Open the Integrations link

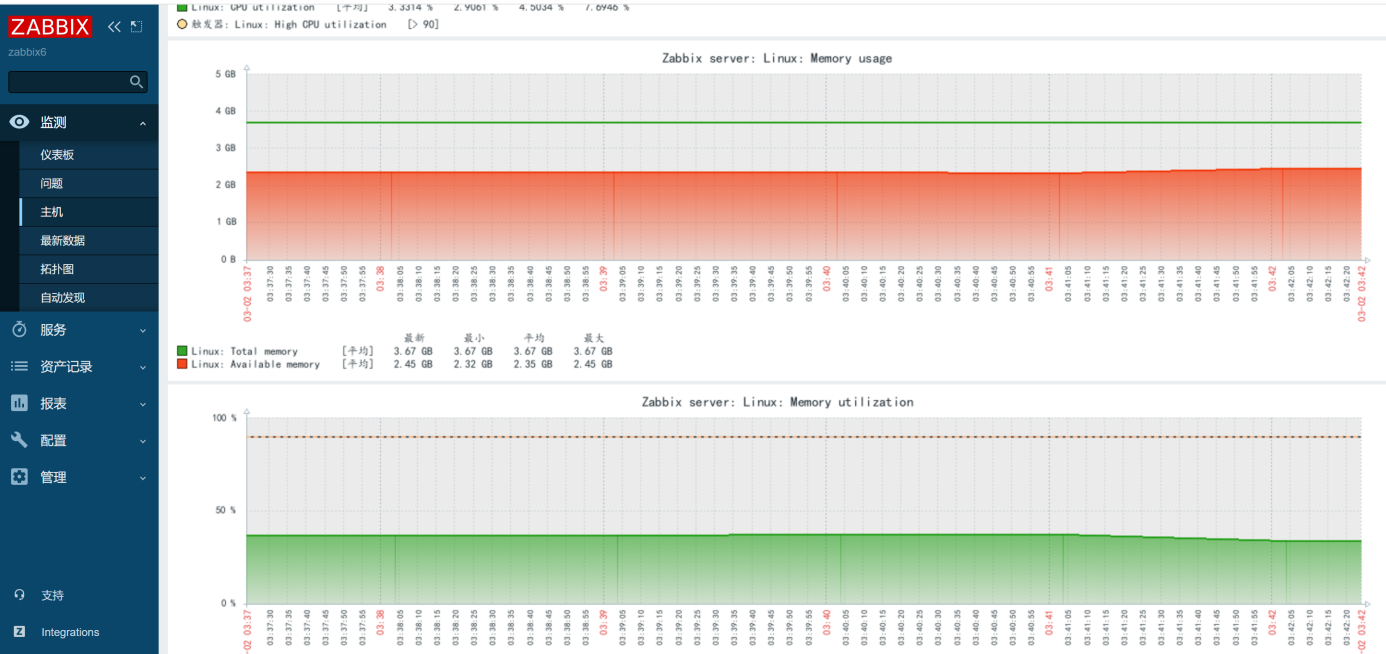(x=70, y=632)
